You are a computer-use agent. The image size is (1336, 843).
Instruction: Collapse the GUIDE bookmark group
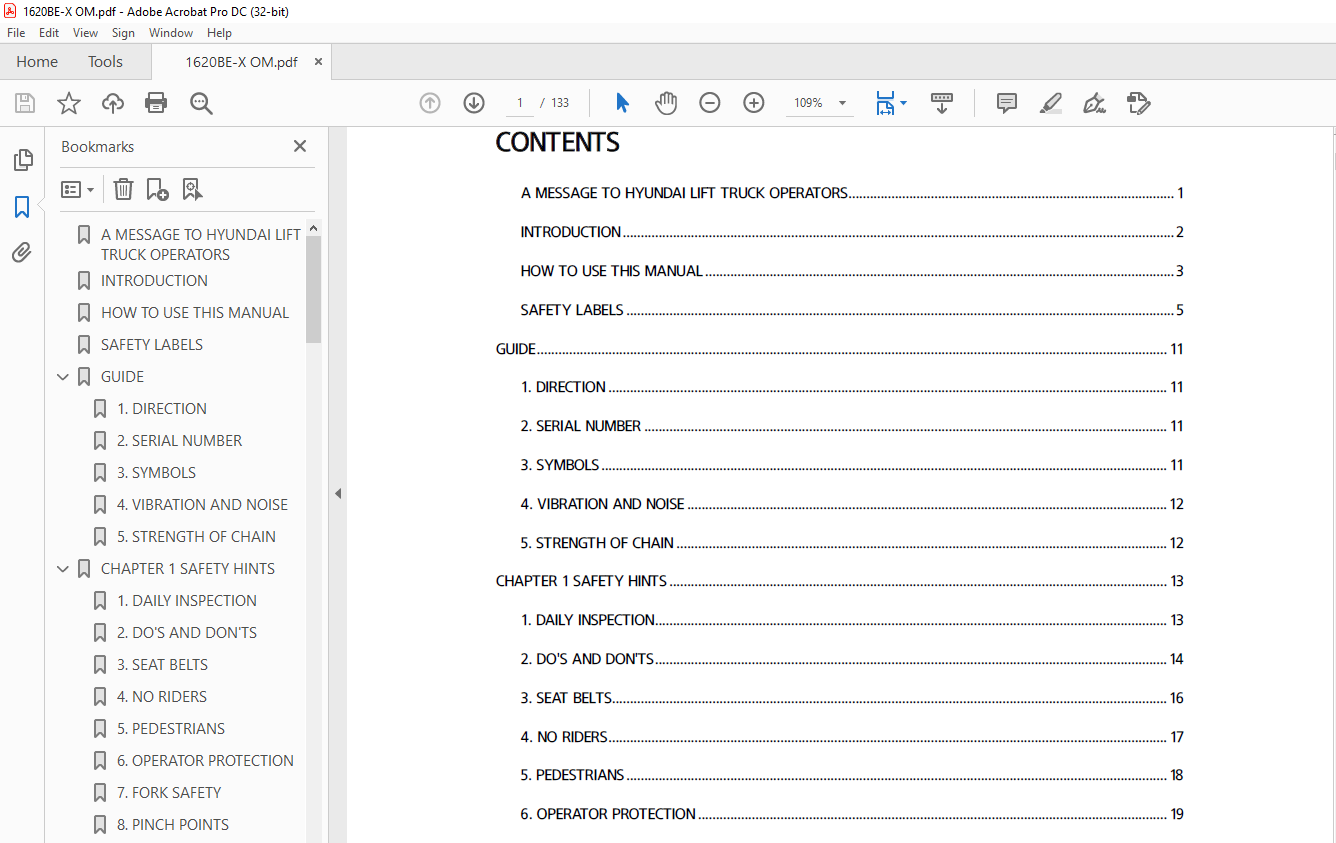(63, 377)
